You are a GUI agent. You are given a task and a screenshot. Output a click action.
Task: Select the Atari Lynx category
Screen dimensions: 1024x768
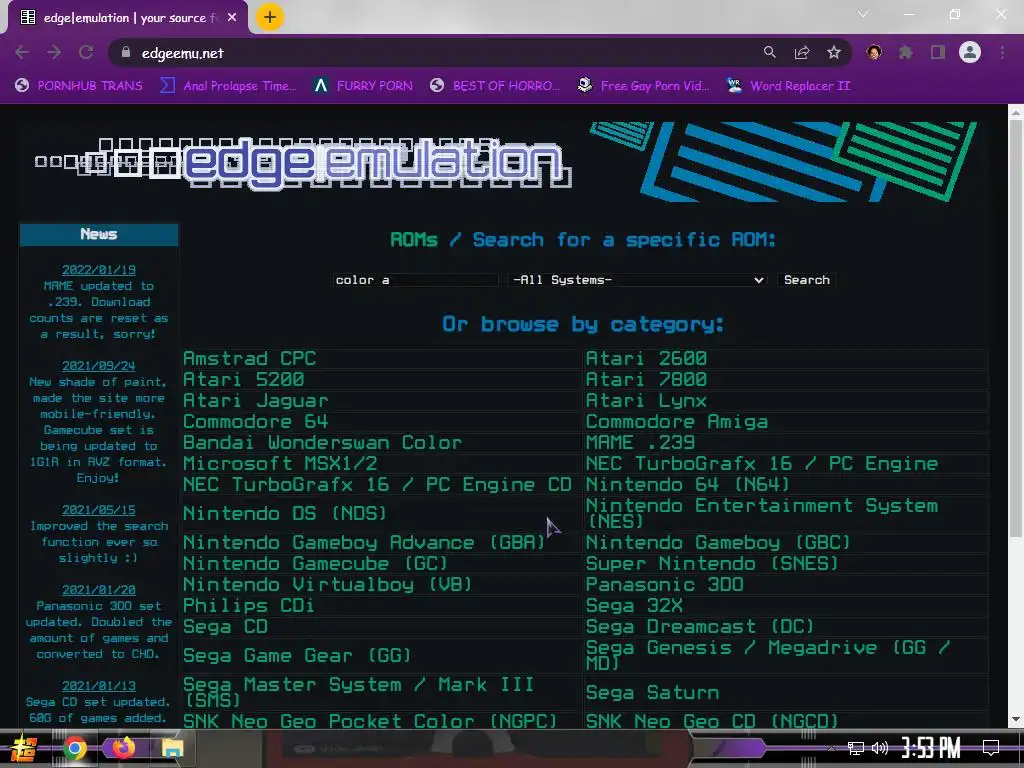646,400
